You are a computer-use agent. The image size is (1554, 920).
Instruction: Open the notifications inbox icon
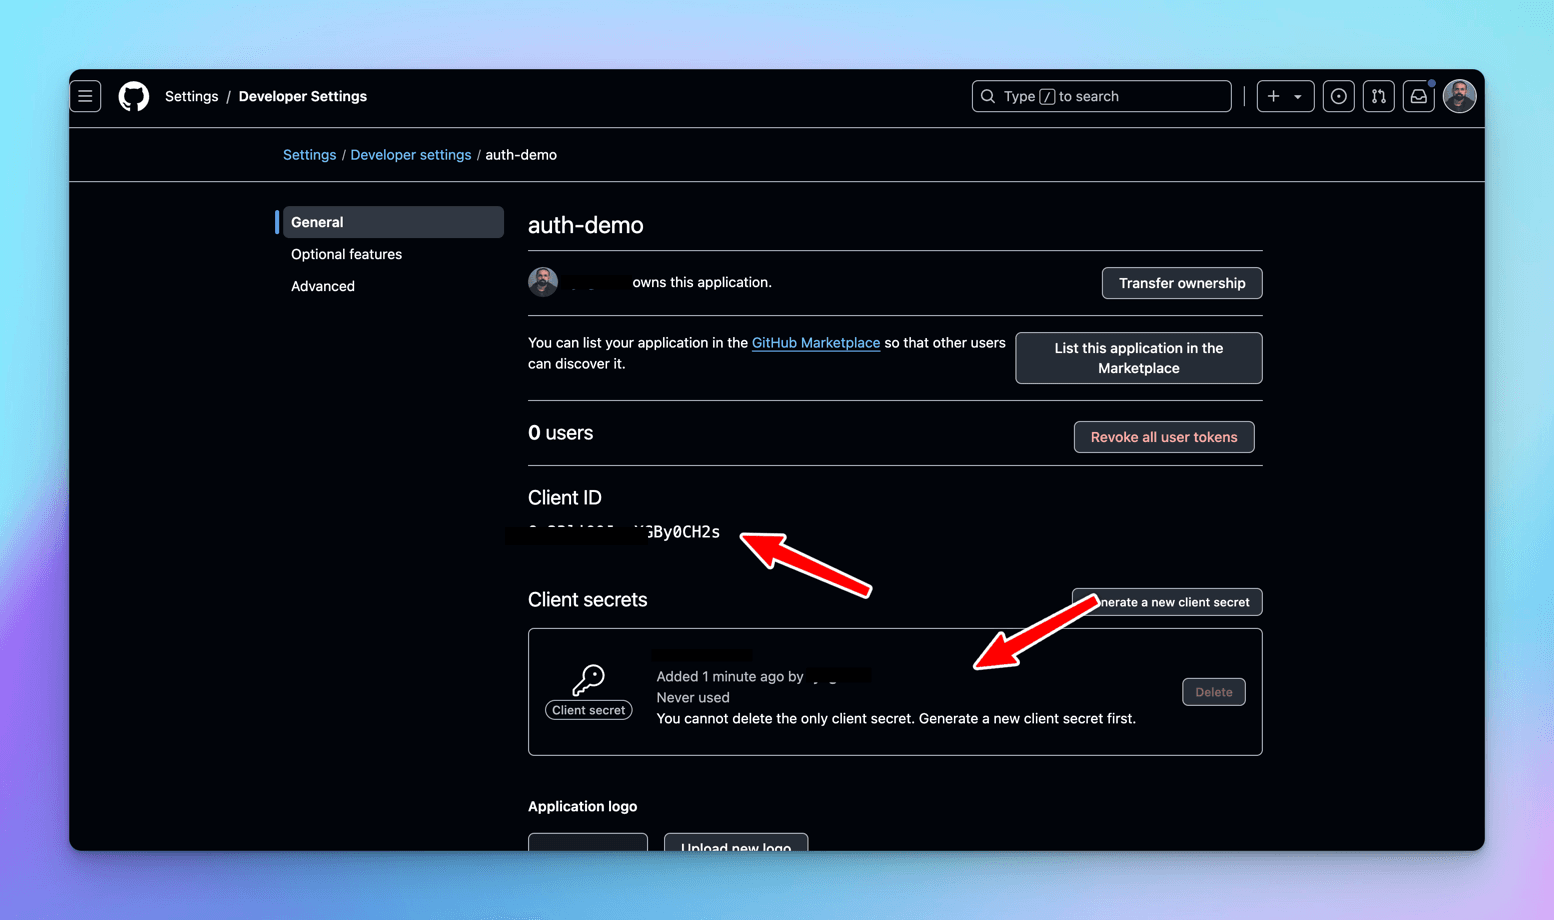[1418, 96]
